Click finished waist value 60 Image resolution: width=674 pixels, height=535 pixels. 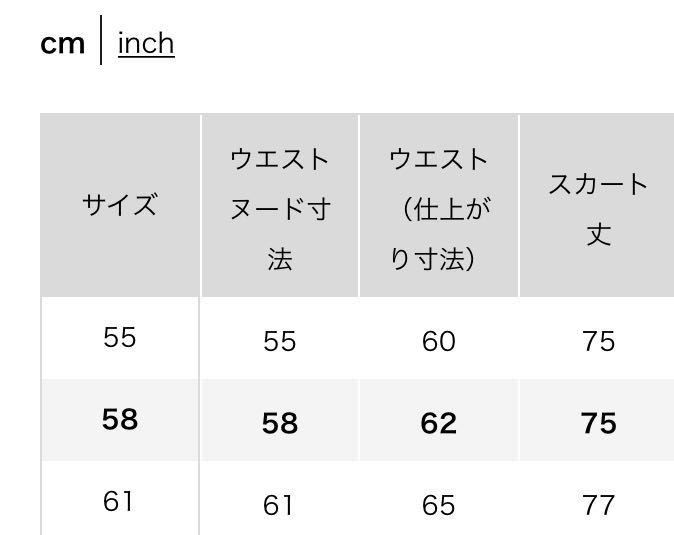(439, 342)
